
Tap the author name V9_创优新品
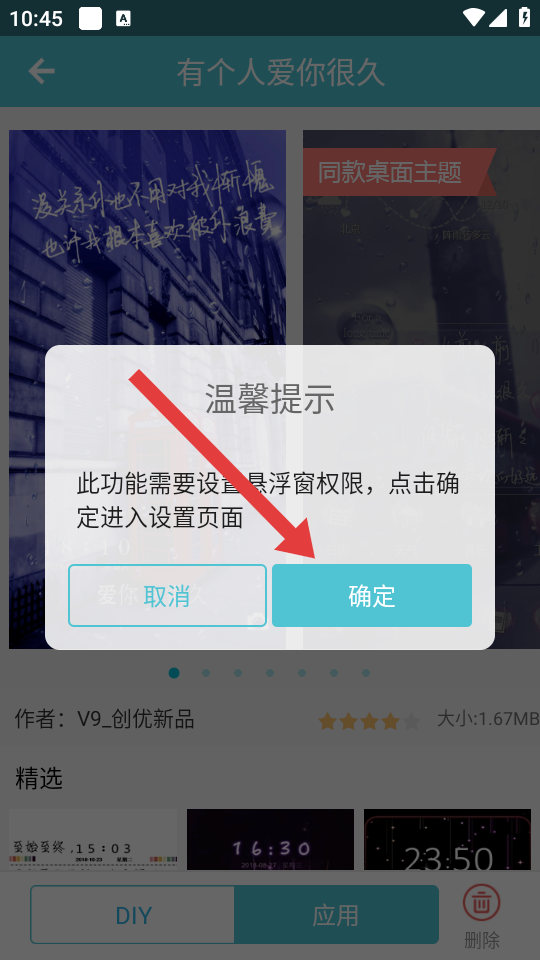coord(135,719)
